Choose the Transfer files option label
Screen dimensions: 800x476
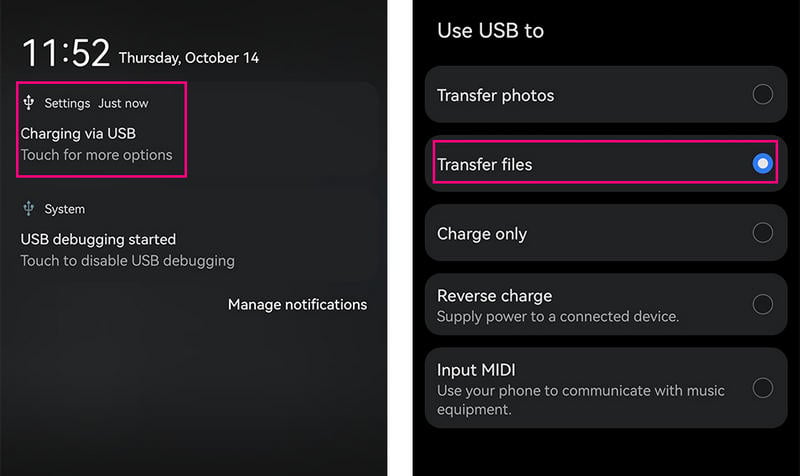point(484,164)
